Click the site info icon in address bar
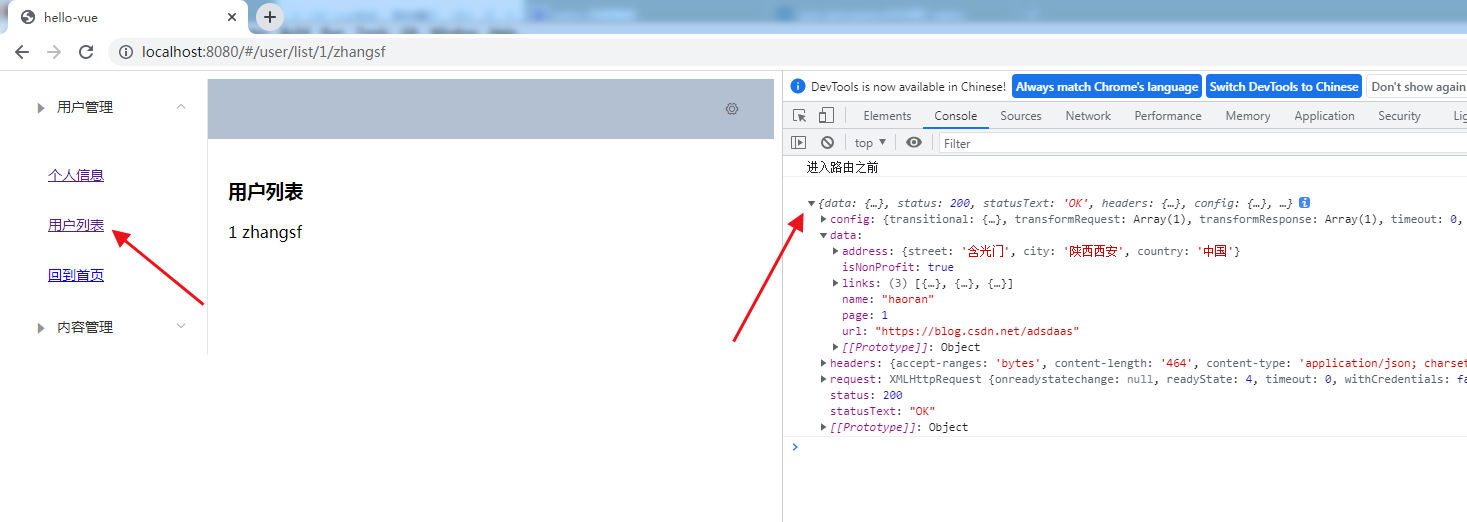Image resolution: width=1467 pixels, height=522 pixels. click(125, 52)
